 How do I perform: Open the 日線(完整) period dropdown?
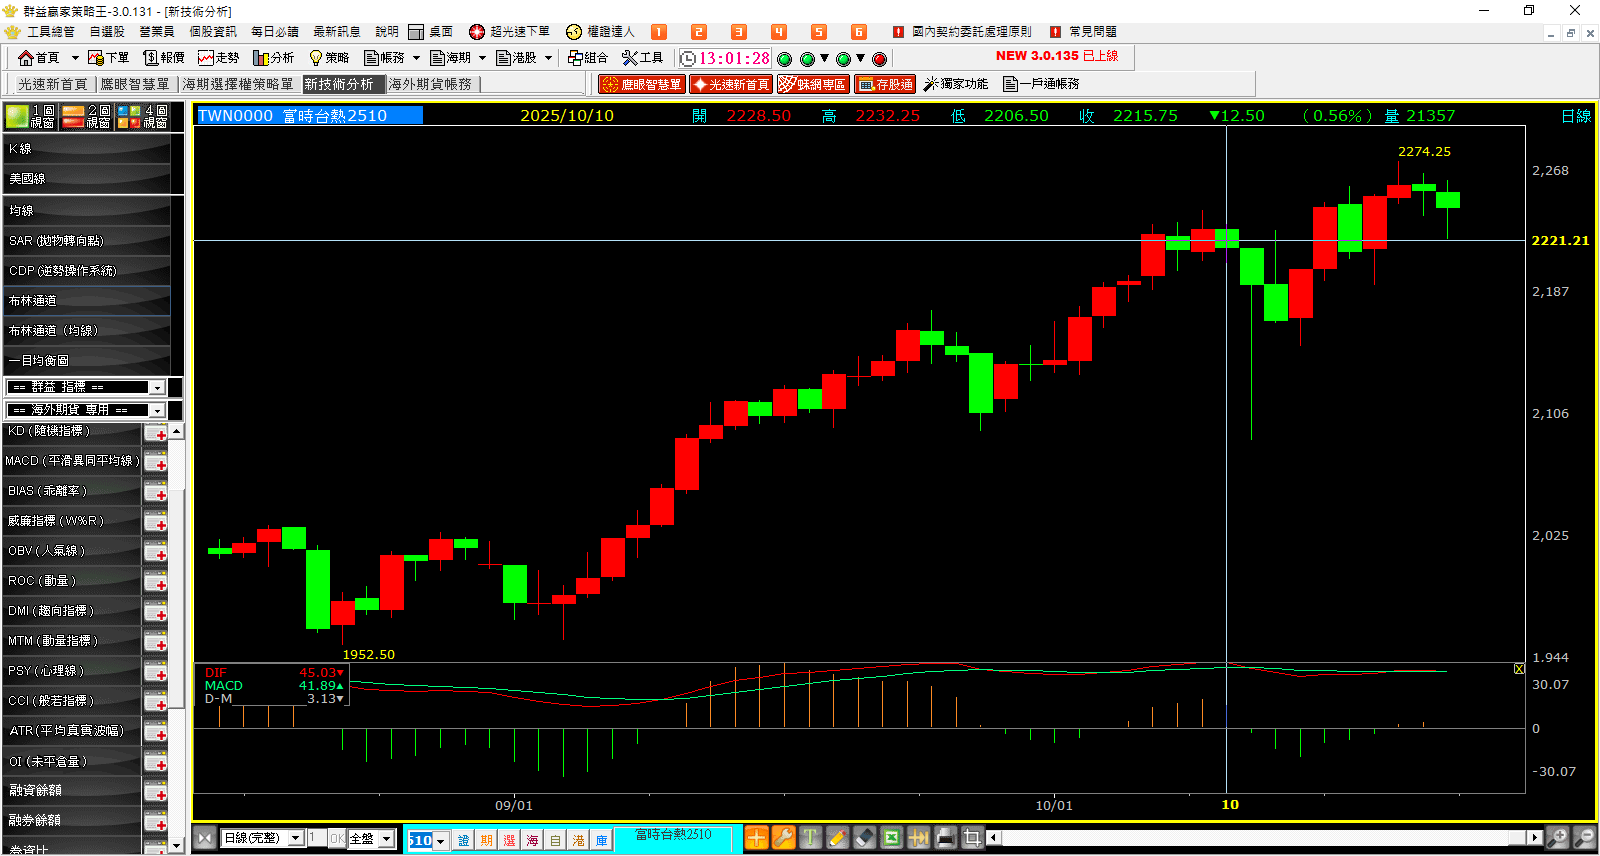click(x=295, y=838)
